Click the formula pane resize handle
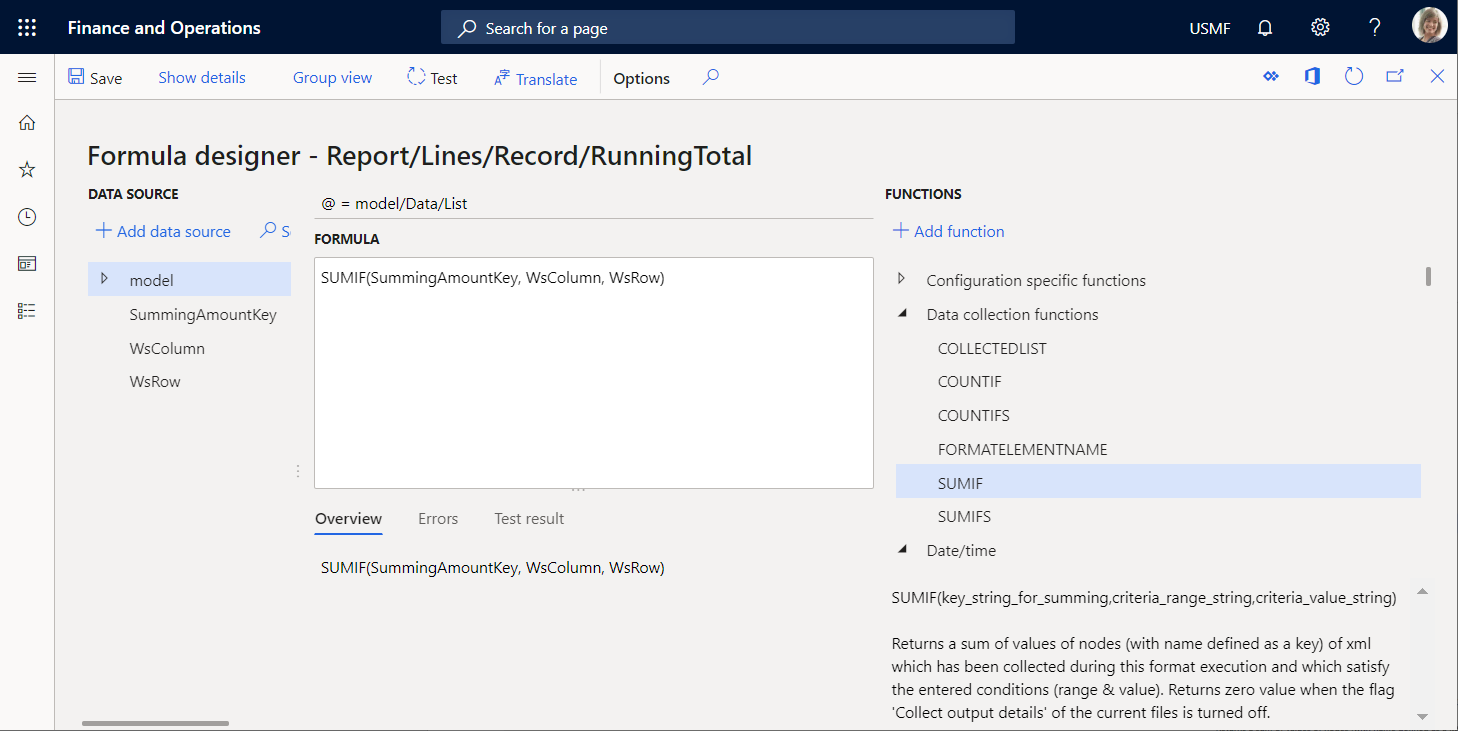Screen dimensions: 1458x731 [578, 490]
